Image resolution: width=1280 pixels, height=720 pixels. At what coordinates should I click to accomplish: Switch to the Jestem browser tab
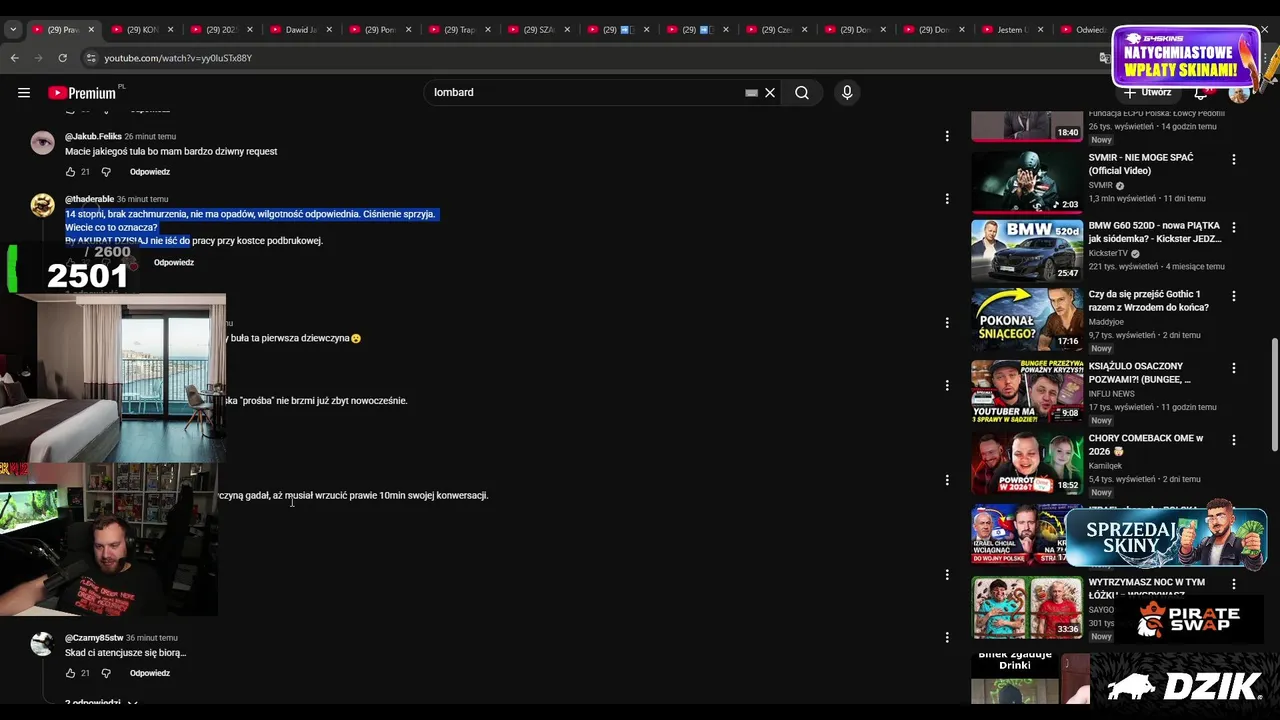(x=1012, y=30)
